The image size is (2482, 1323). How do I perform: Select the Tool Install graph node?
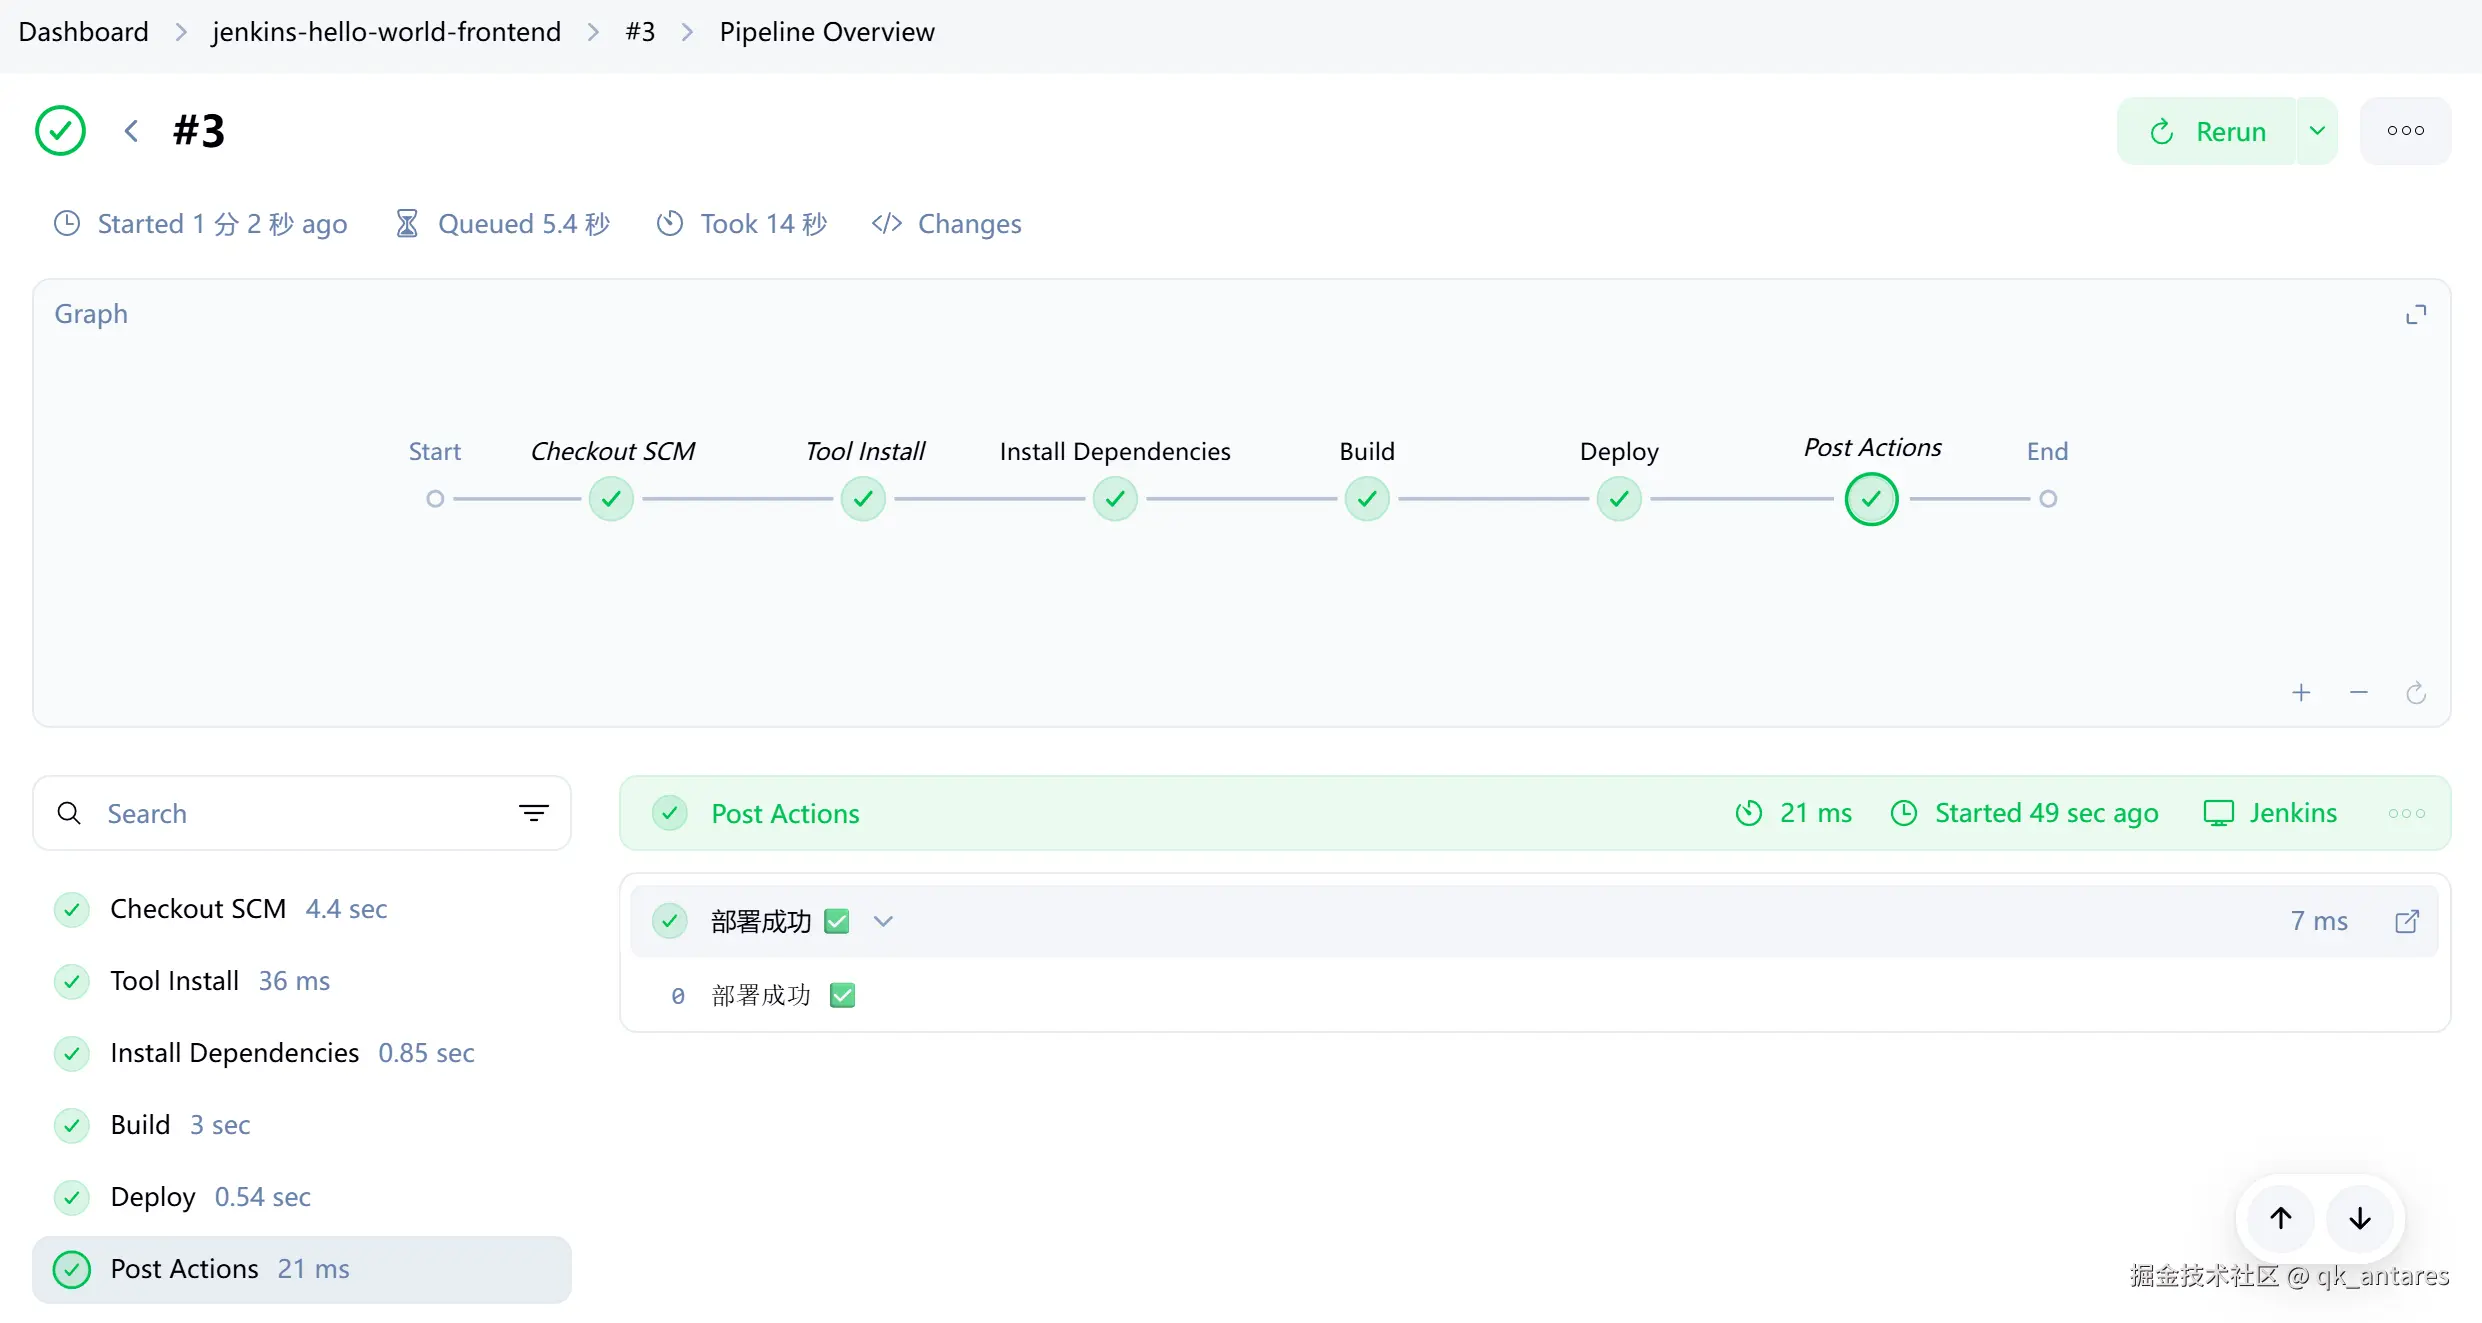tap(863, 499)
